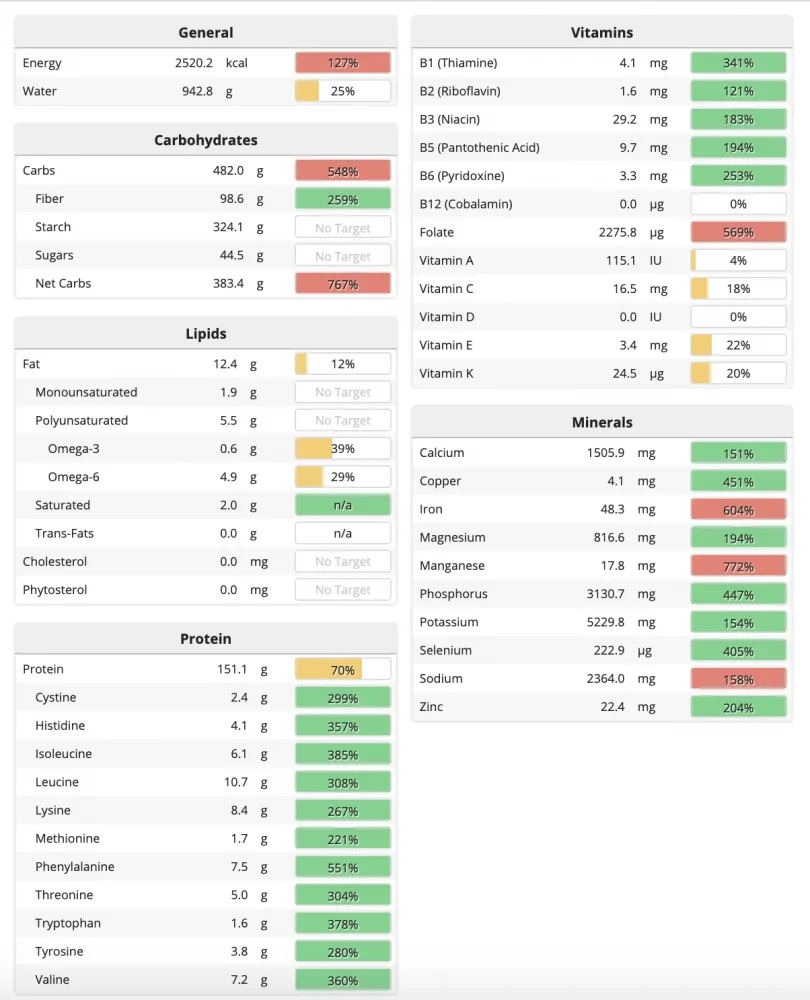Viewport: 810px width, 1000px height.
Task: Click the Iron 604% target bar
Action: 738,510
